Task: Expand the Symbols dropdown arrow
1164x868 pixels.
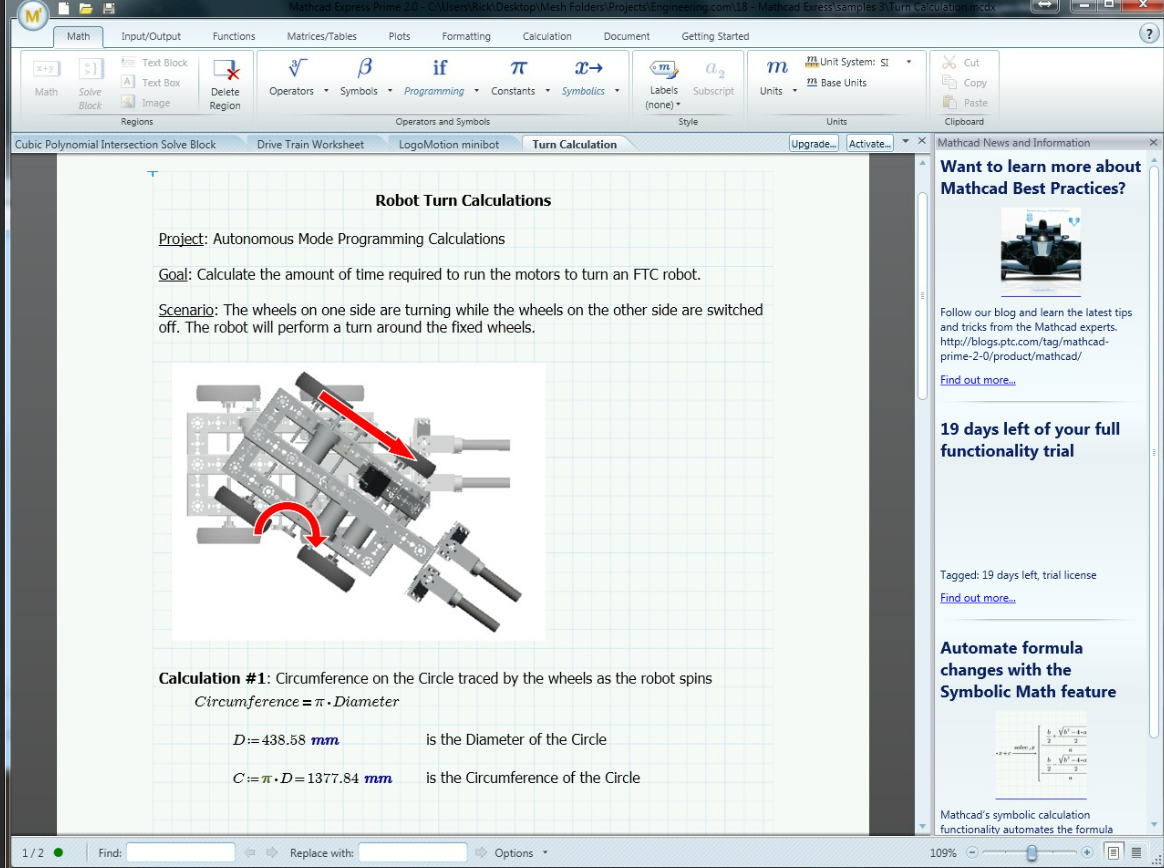Action: tap(390, 91)
